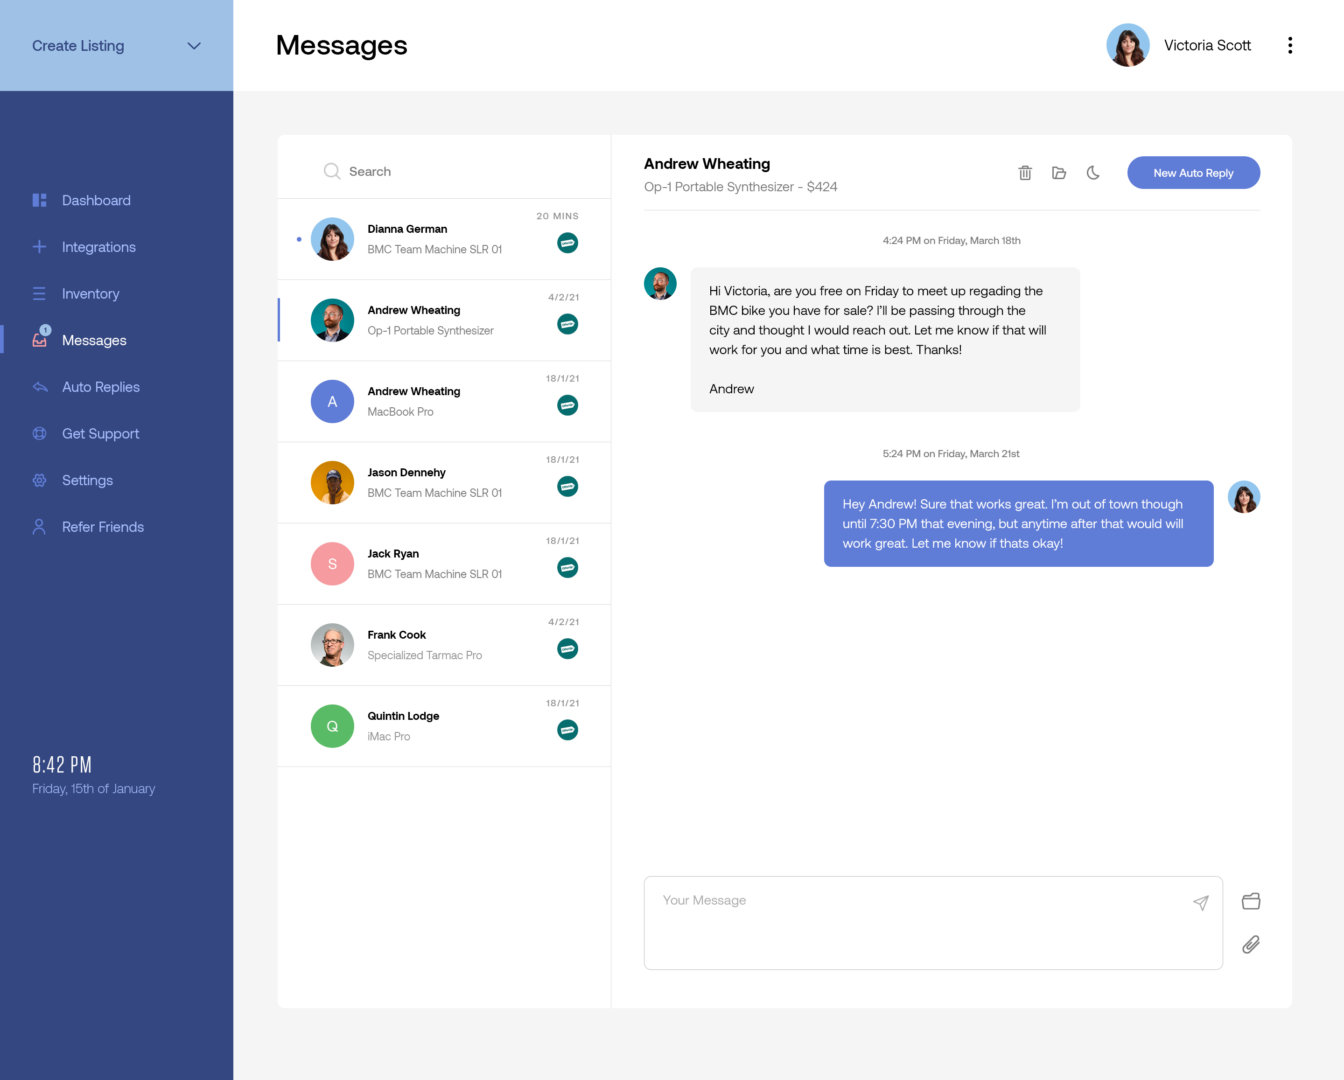Click the trash icon to delete conversation
The height and width of the screenshot is (1080, 1344).
point(1025,173)
